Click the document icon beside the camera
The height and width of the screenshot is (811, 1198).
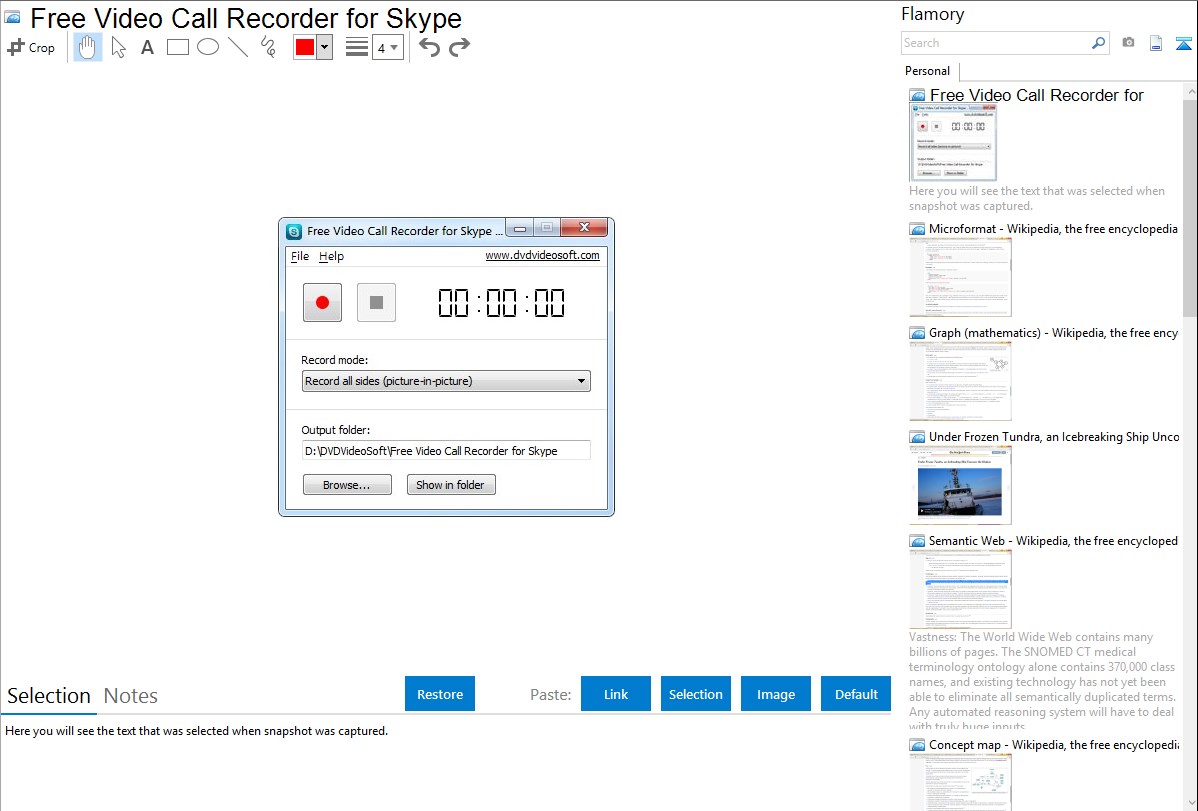point(1156,43)
